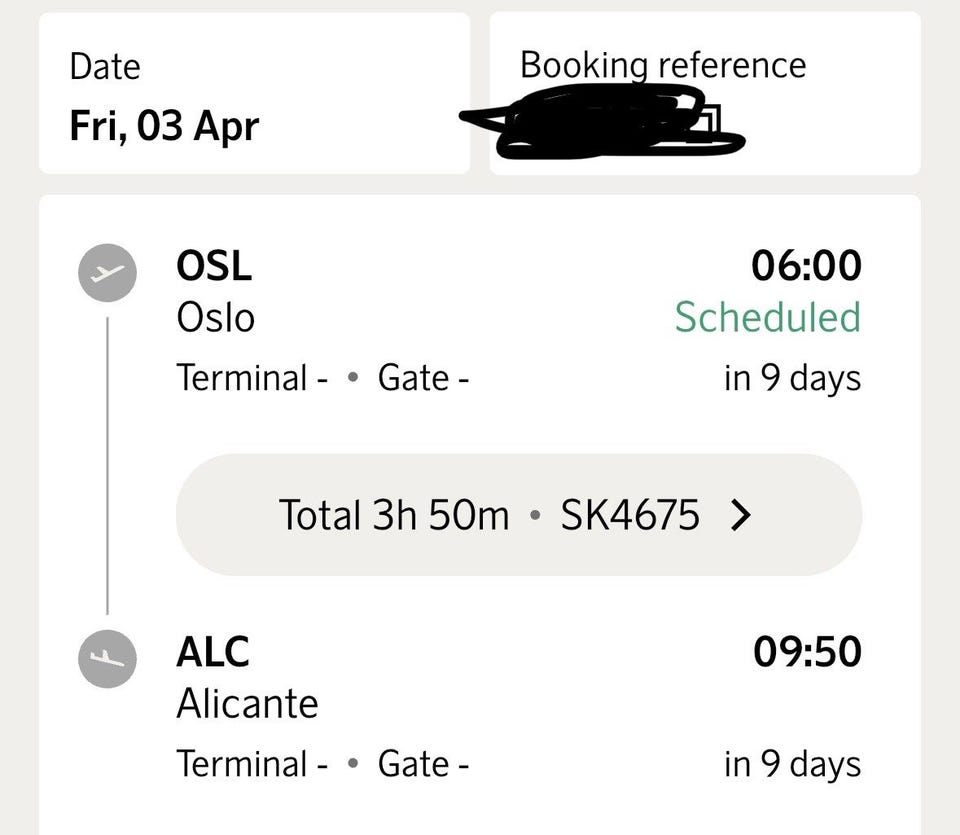
Task: Click the Date card label
Action: pos(104,66)
